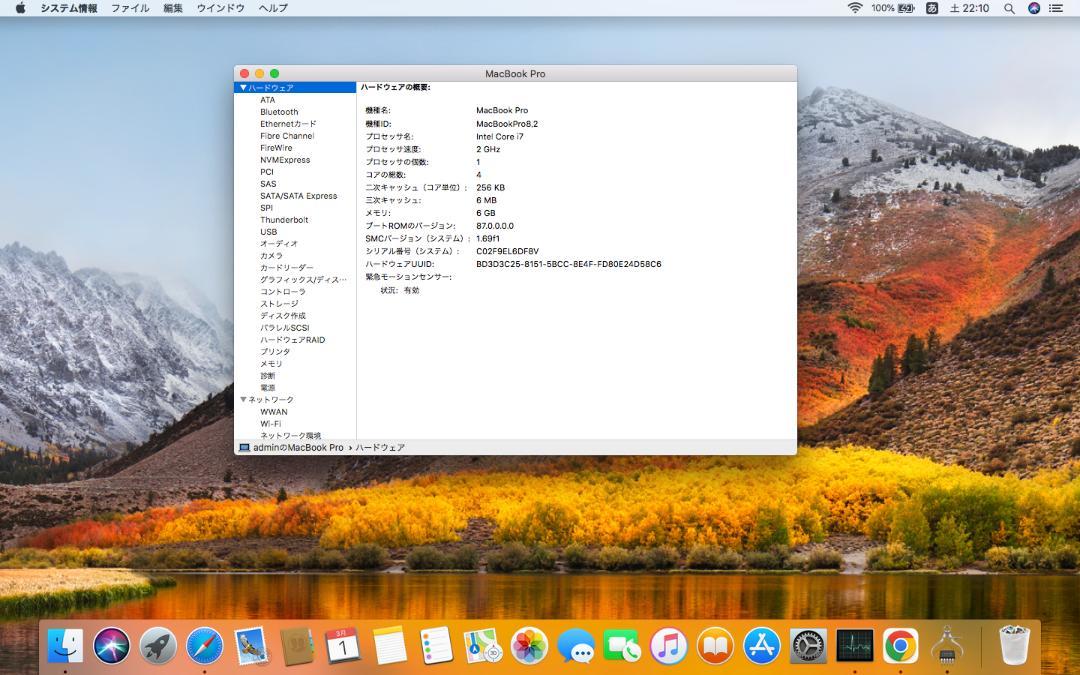Viewport: 1080px width, 675px height.
Task: Select カメラ in the sidebar
Action: (x=271, y=256)
